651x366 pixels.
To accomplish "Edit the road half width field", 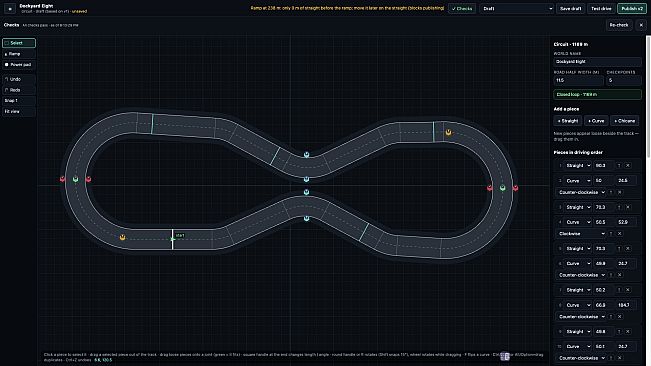I will [x=578, y=80].
